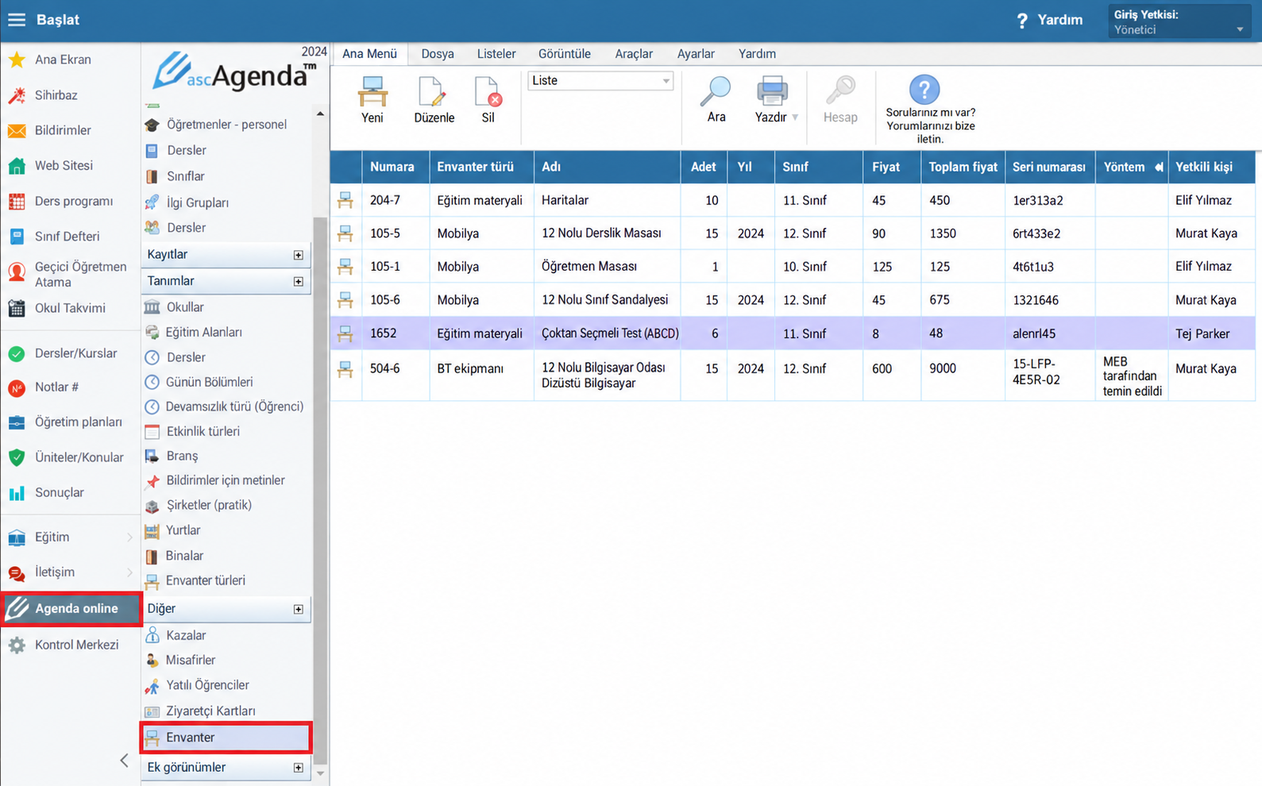This screenshot has height=786, width=1262.
Task: Click the question mark feedback icon
Action: tap(925, 90)
